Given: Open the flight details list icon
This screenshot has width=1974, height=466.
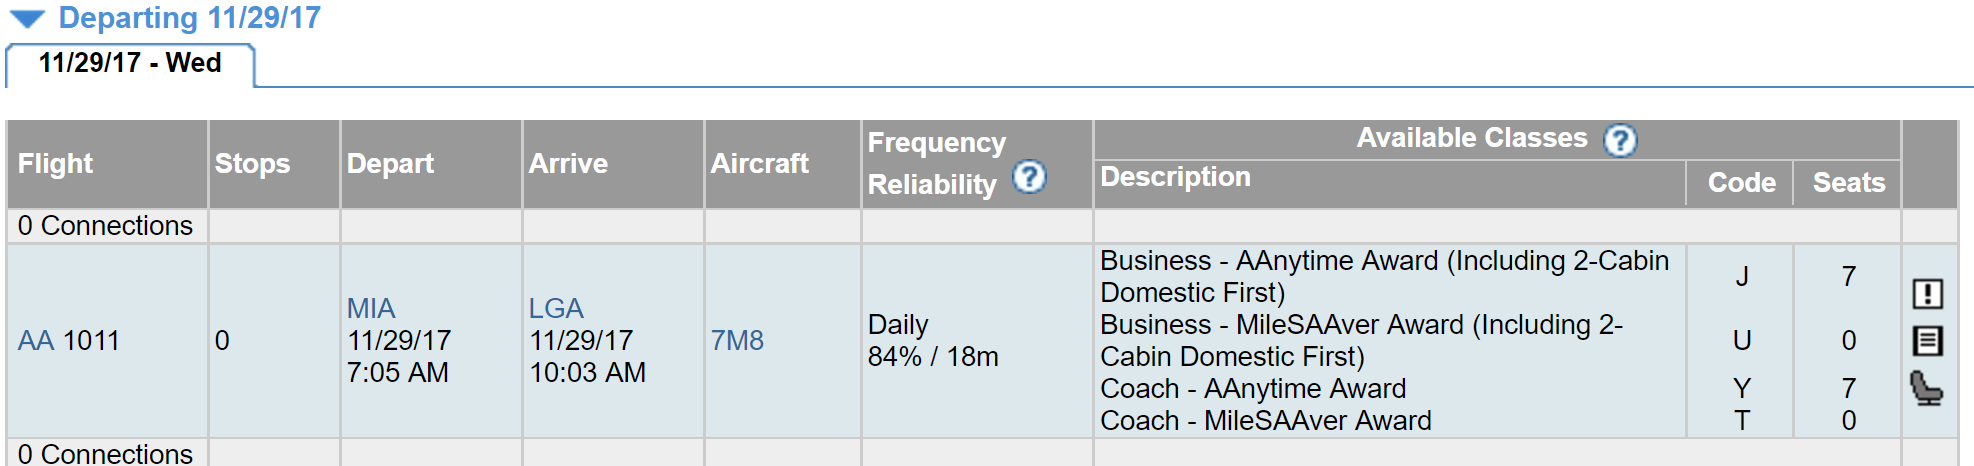Looking at the screenshot, I should point(1927,341).
